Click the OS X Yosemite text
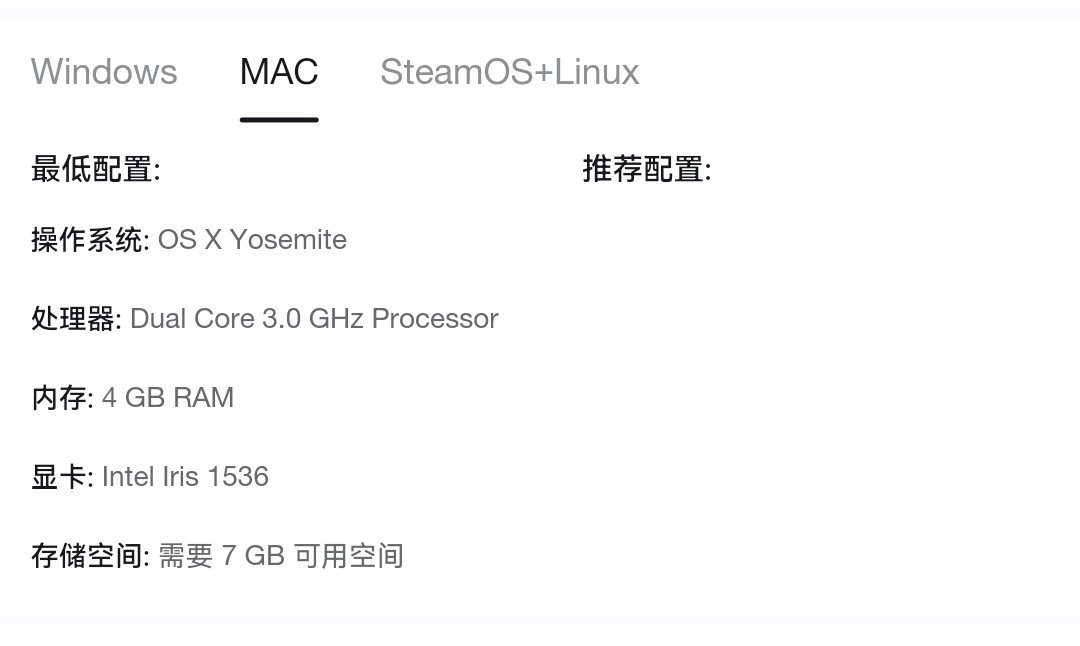This screenshot has width=1080, height=646. (x=252, y=240)
